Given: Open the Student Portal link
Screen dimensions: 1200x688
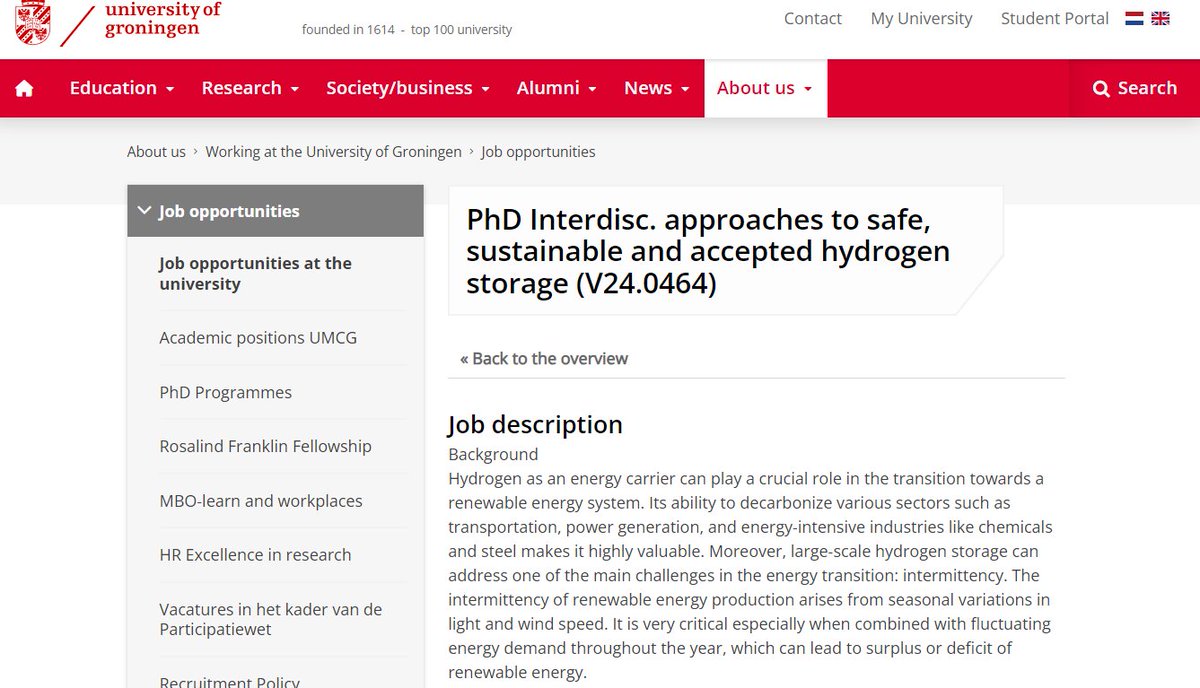Looking at the screenshot, I should [x=1055, y=18].
